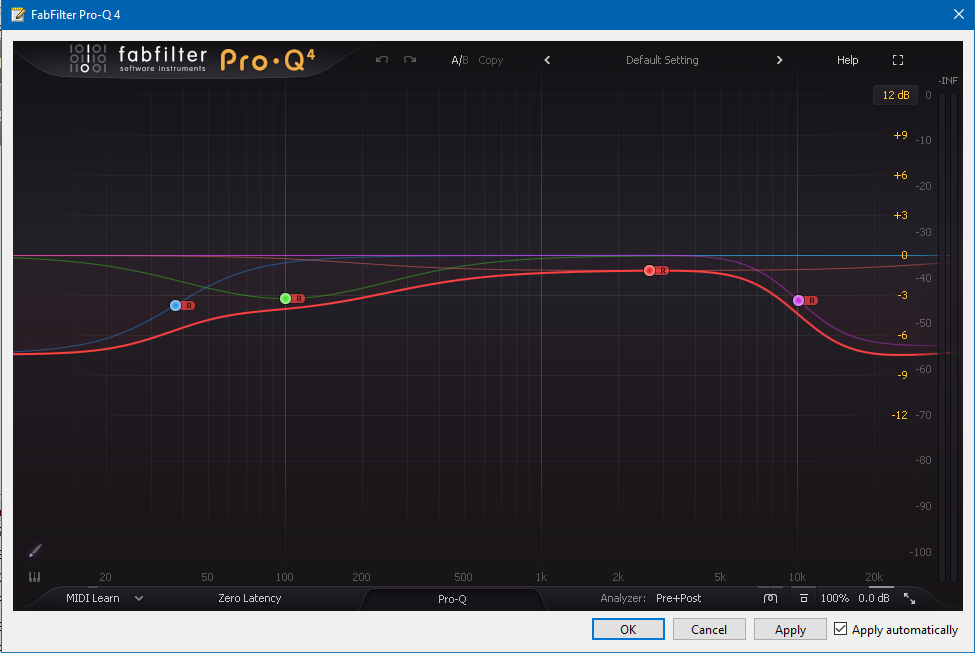The width and height of the screenshot is (975, 653).
Task: Toggle the Apply automatically checkbox
Action: coord(841,629)
